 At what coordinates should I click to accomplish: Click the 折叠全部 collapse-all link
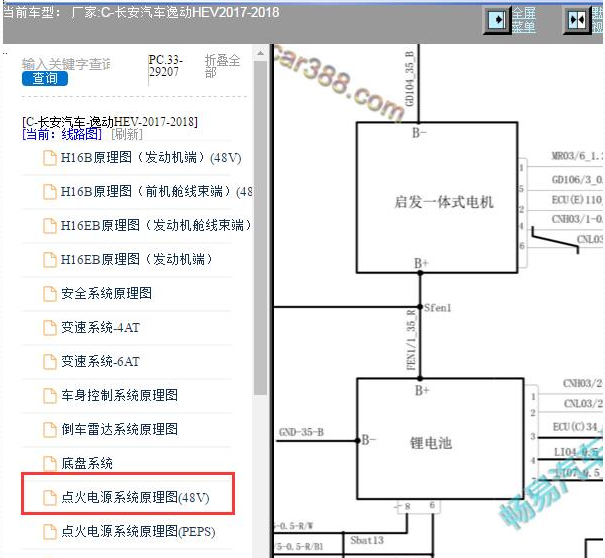coord(222,66)
